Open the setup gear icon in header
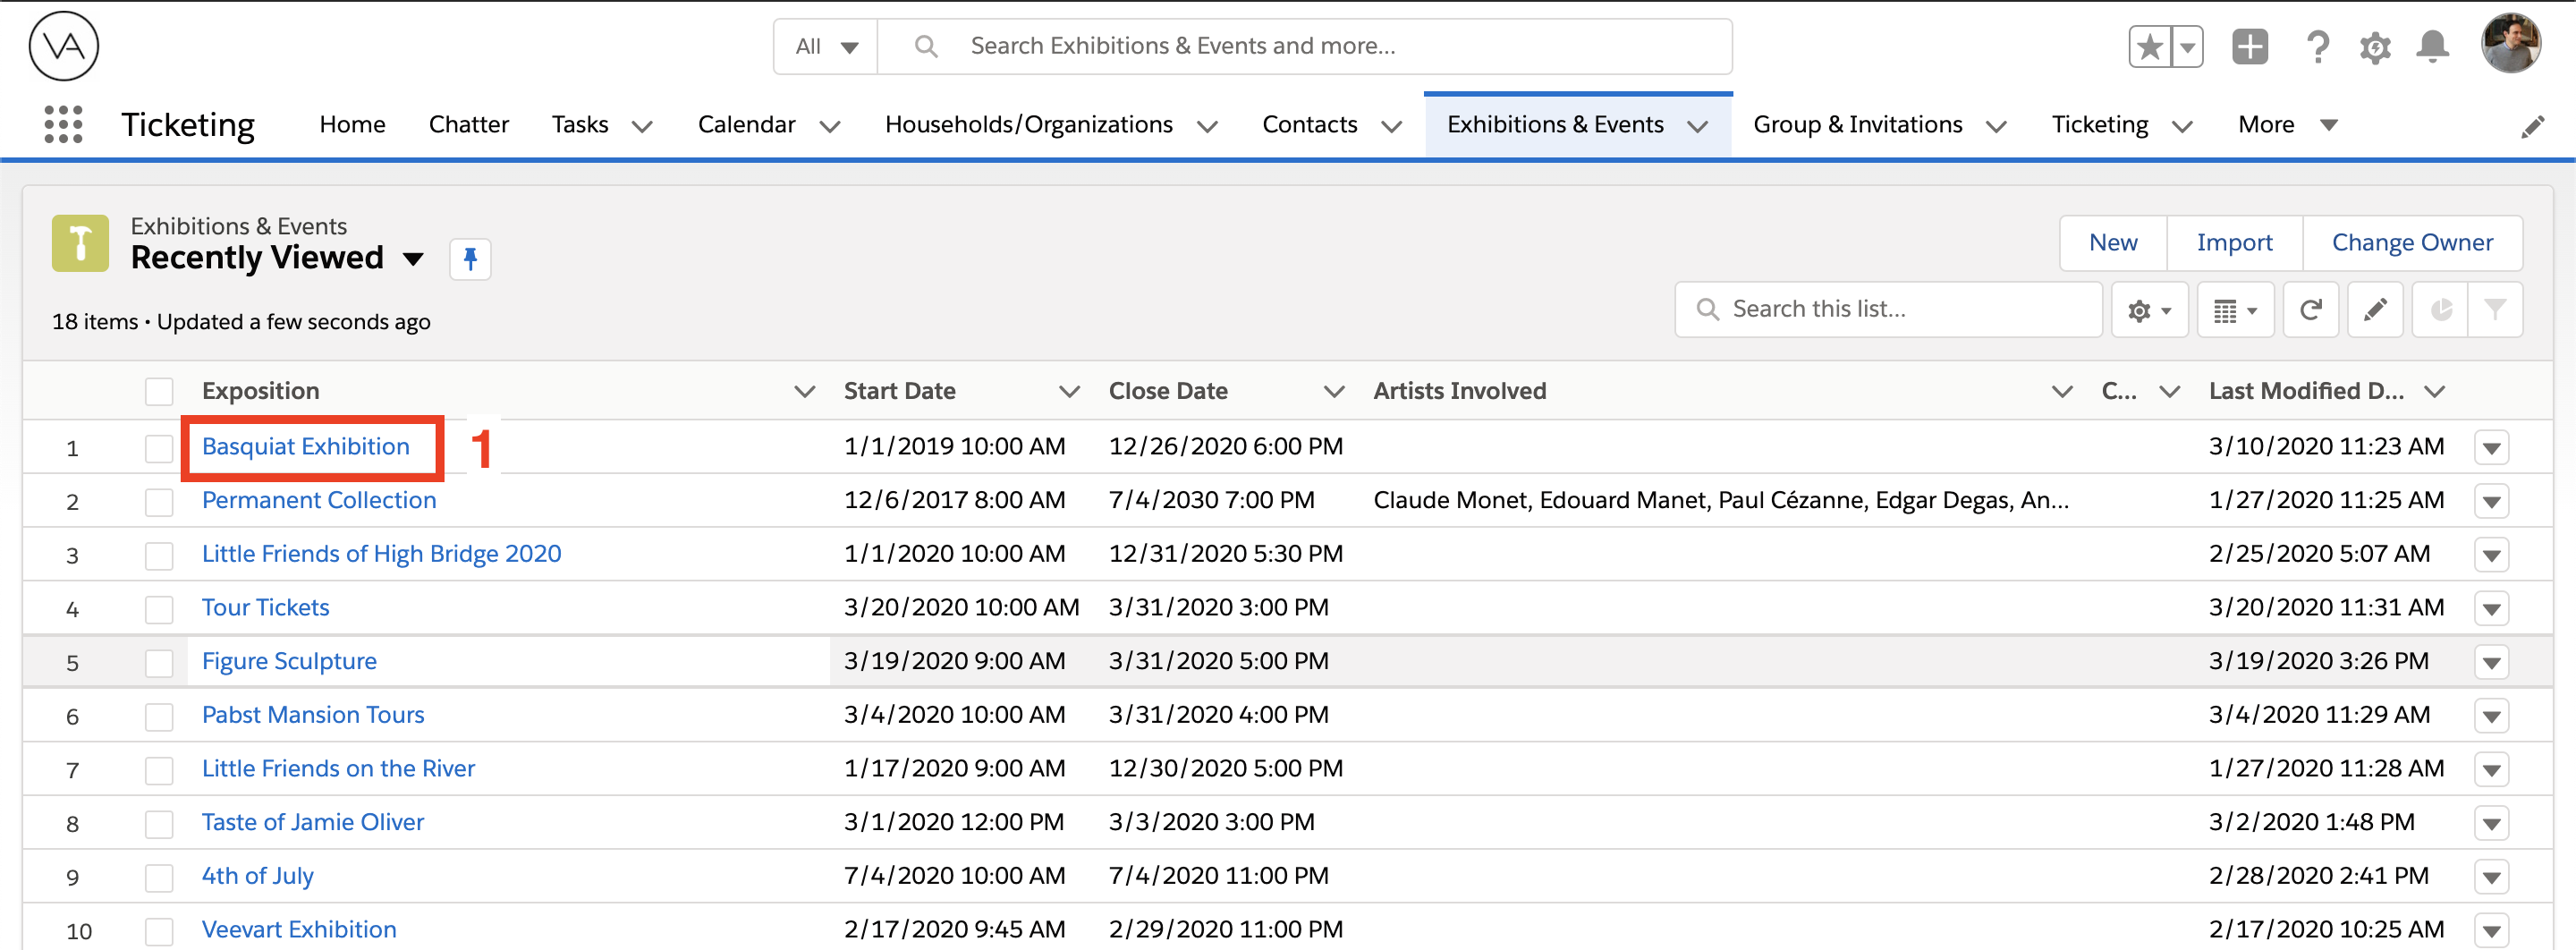The width and height of the screenshot is (2576, 950). [x=2375, y=47]
